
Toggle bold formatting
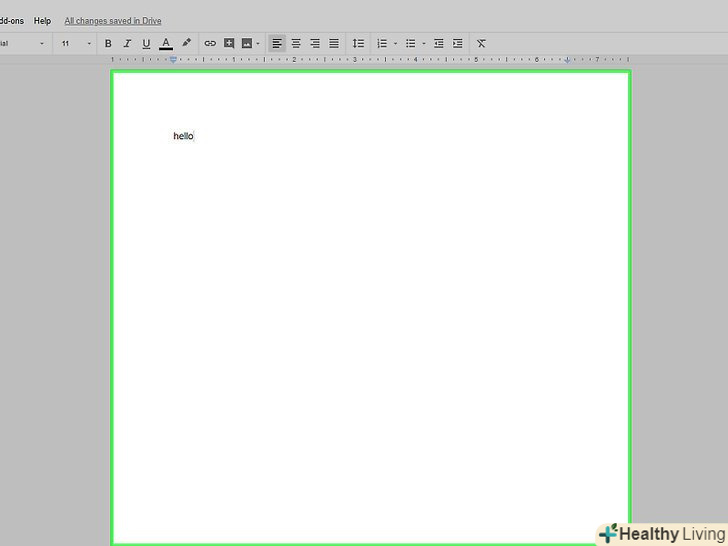pos(108,44)
